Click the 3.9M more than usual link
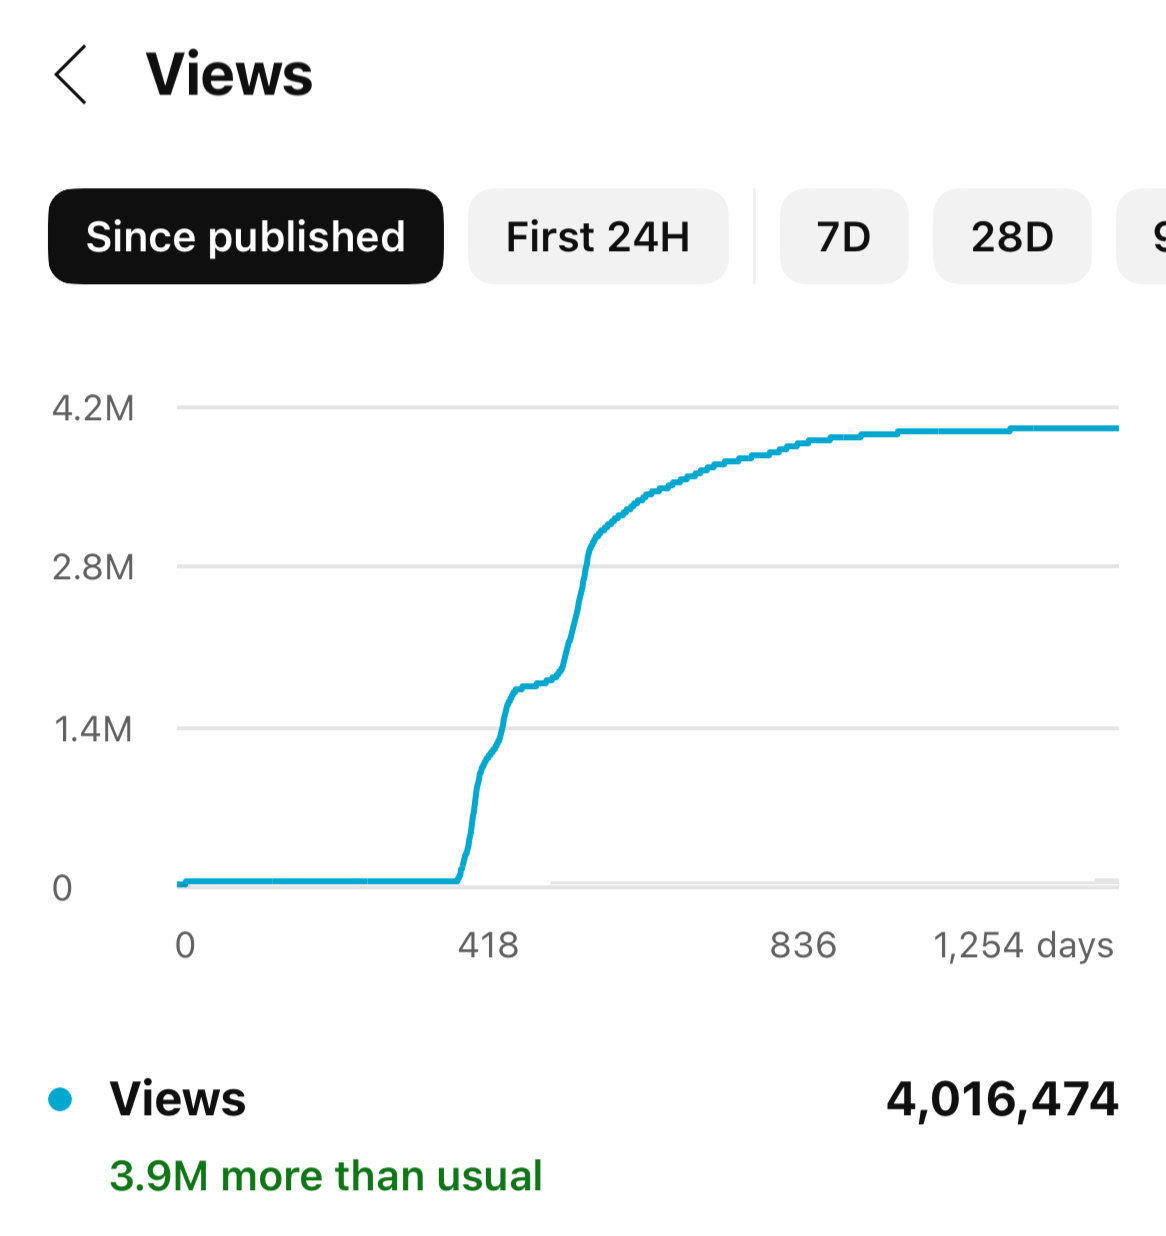Image resolution: width=1166 pixels, height=1236 pixels. [x=326, y=1176]
